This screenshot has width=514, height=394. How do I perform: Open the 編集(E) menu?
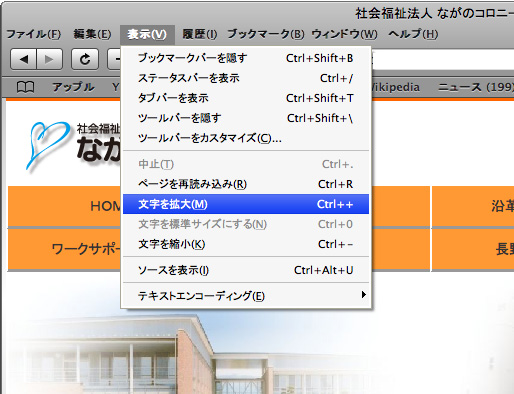tap(92, 34)
